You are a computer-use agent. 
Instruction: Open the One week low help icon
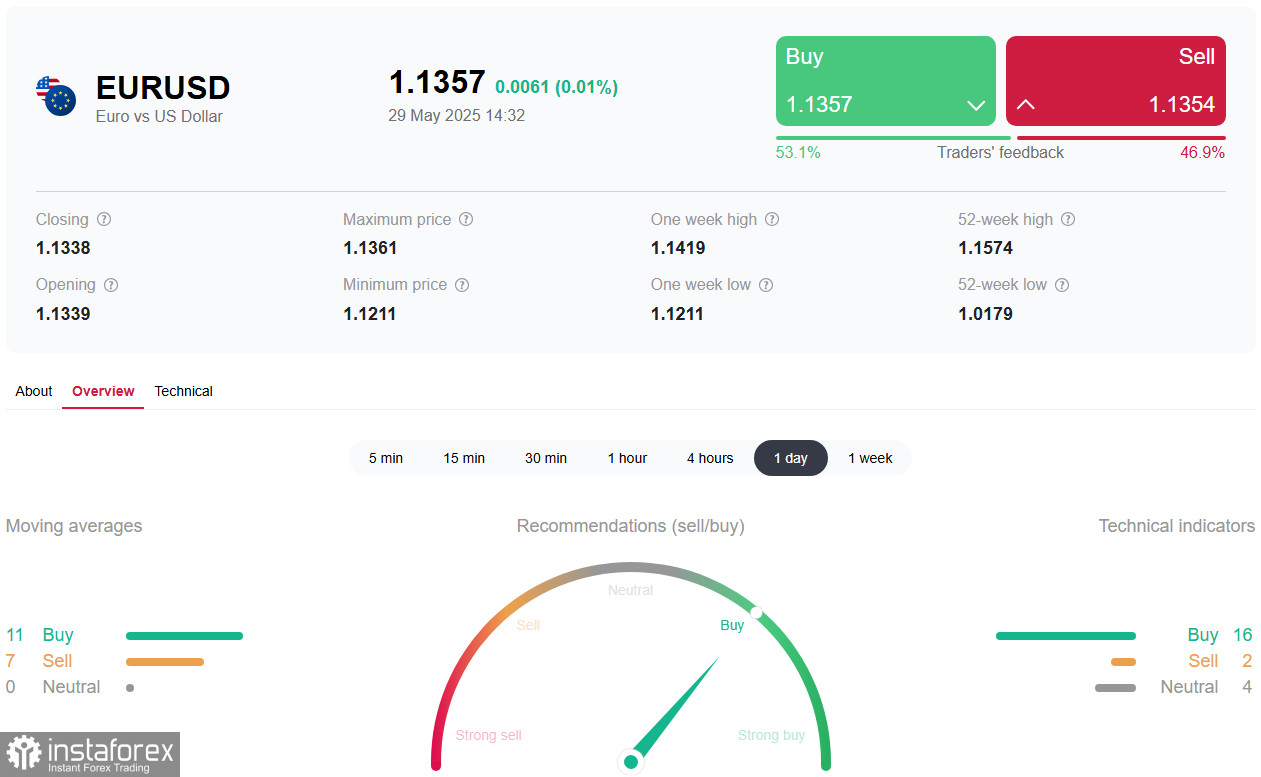click(766, 285)
